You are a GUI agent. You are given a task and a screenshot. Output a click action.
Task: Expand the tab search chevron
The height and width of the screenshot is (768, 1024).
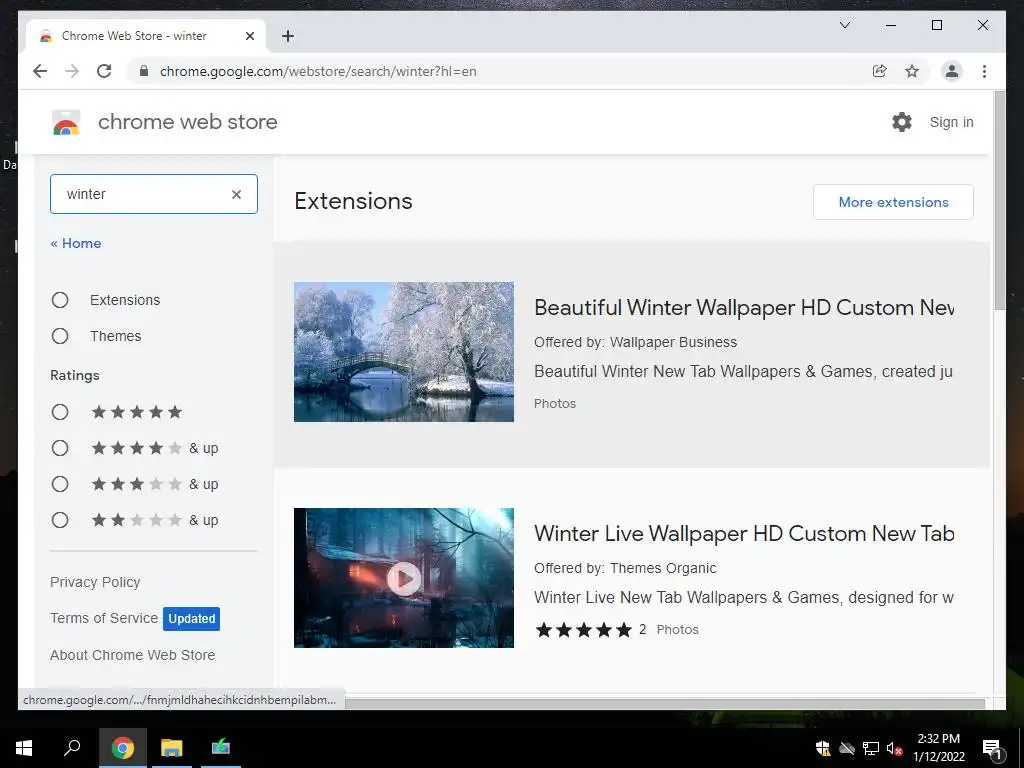coord(844,25)
